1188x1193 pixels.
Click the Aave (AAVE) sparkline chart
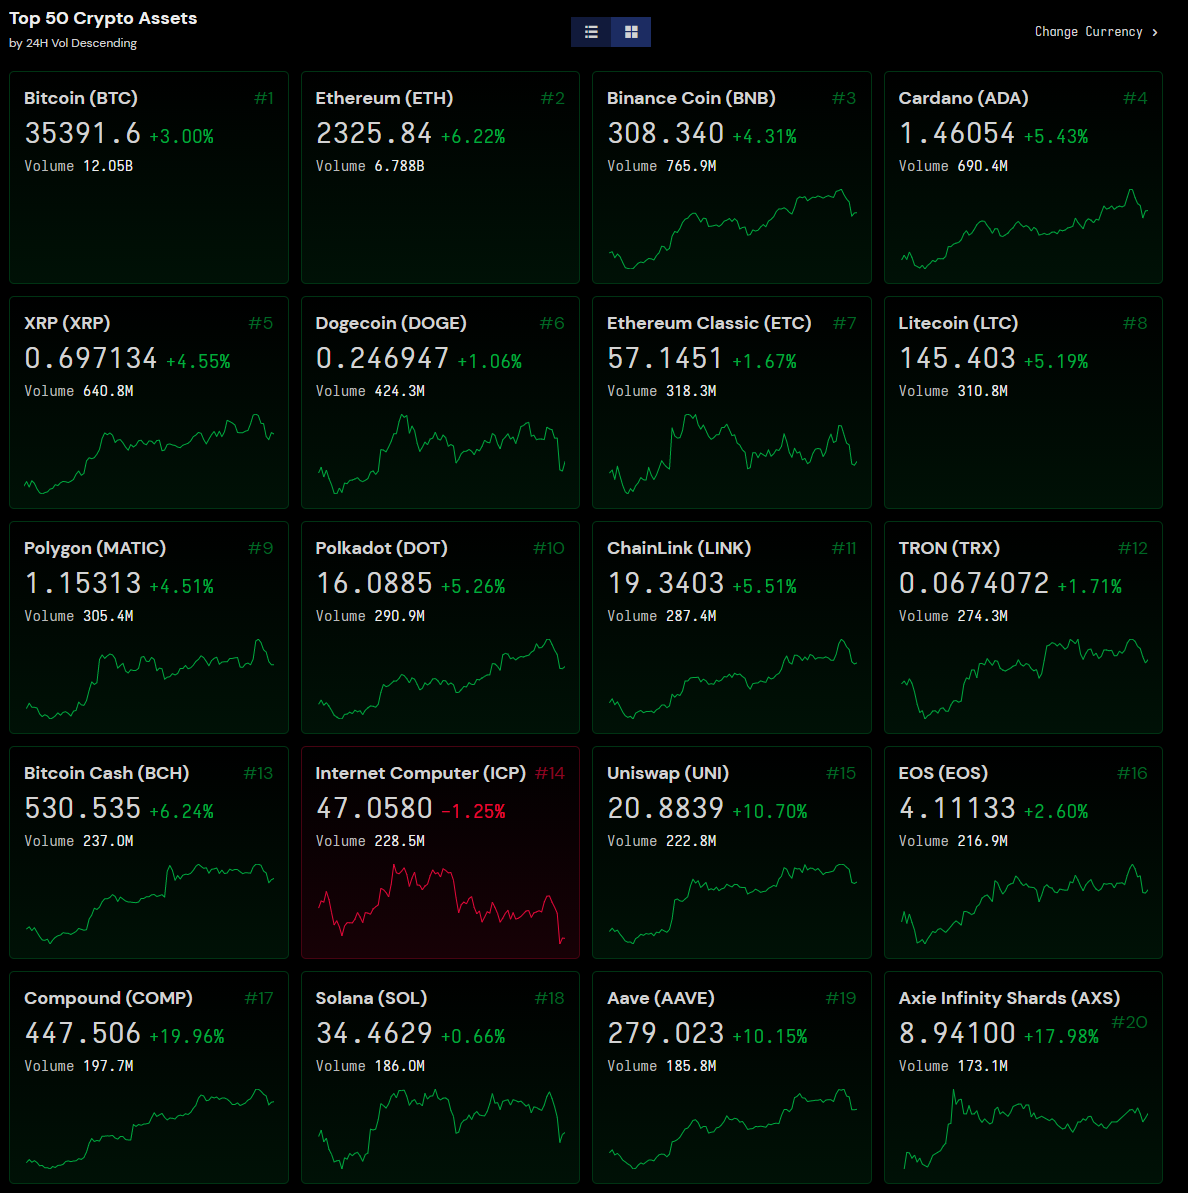click(732, 1129)
